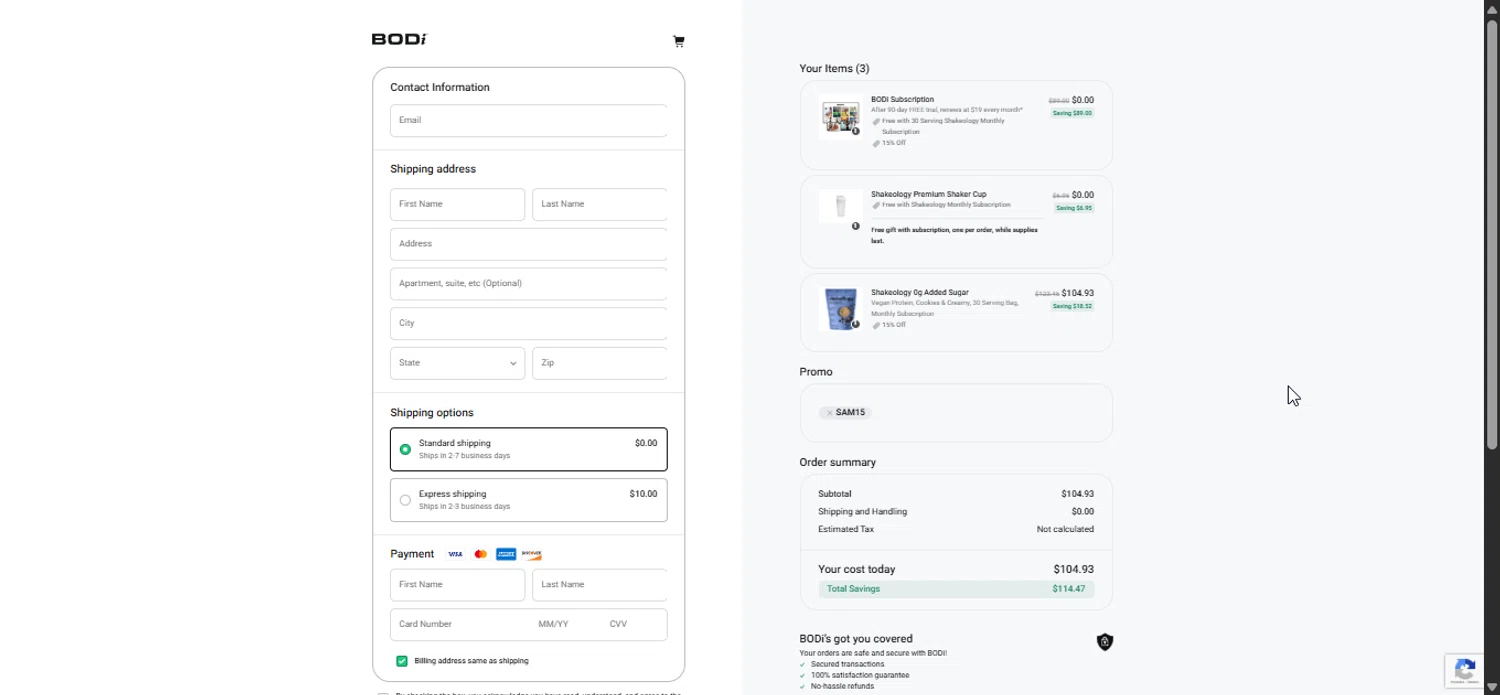Click 'BODi's got you covered' heading

pos(856,639)
